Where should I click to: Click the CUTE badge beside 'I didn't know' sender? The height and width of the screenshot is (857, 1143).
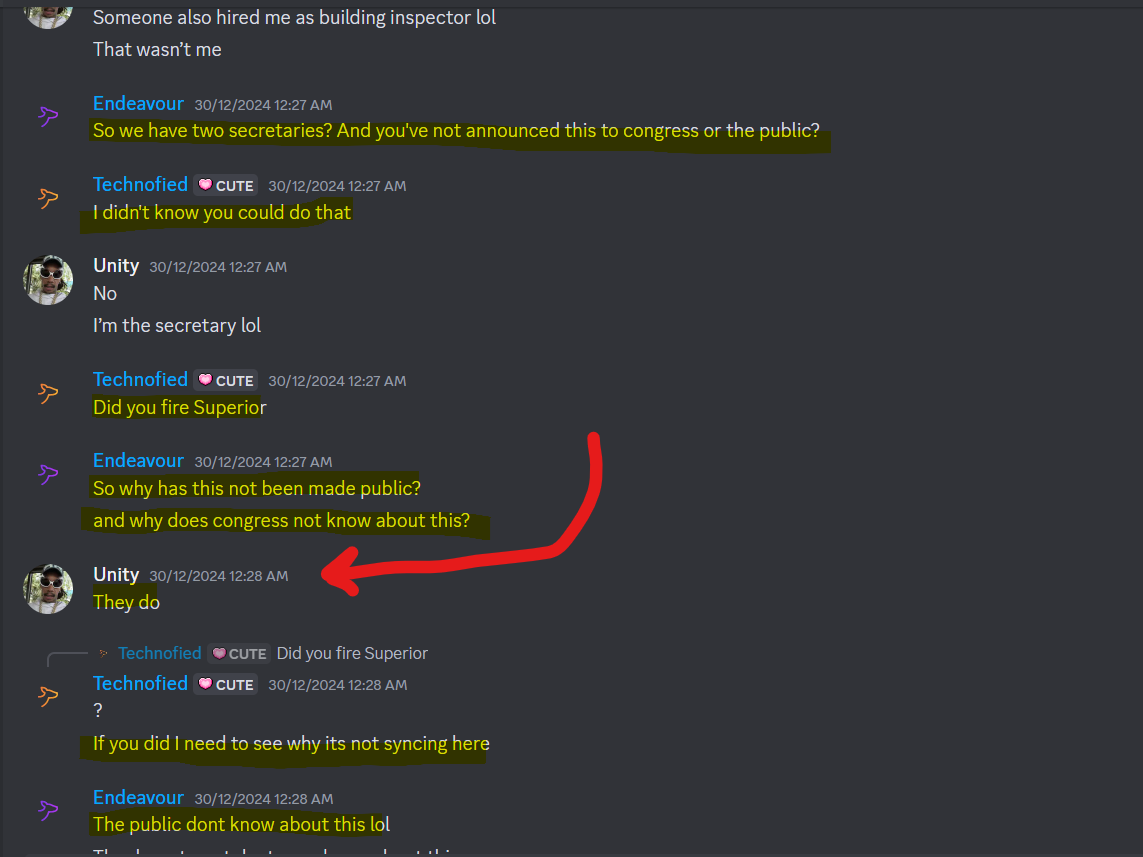(x=226, y=185)
